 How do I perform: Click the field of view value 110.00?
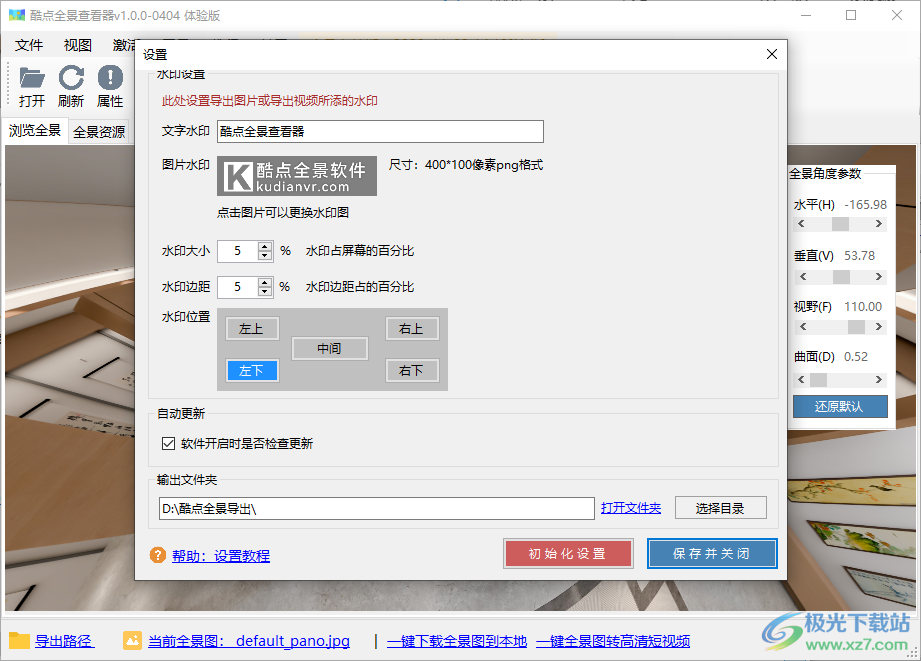(863, 307)
